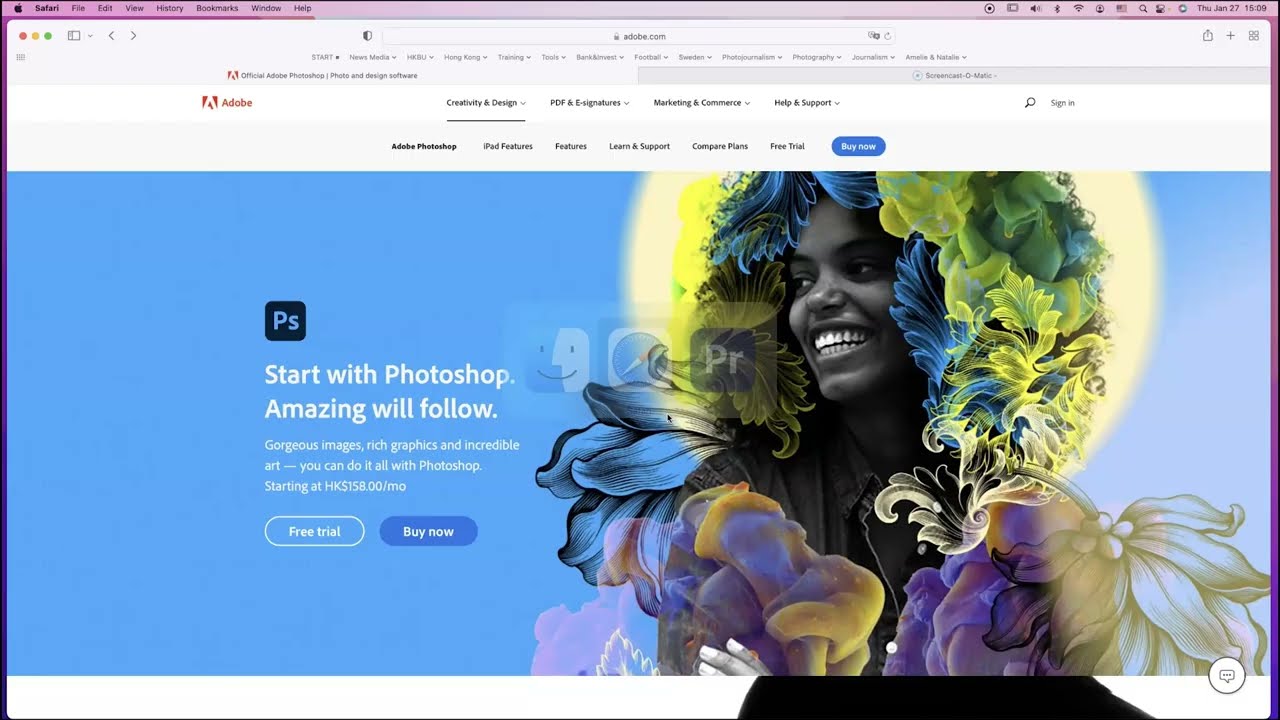Click the date and time in the menu bar
Screen dimensions: 1280x720
click(1231, 8)
